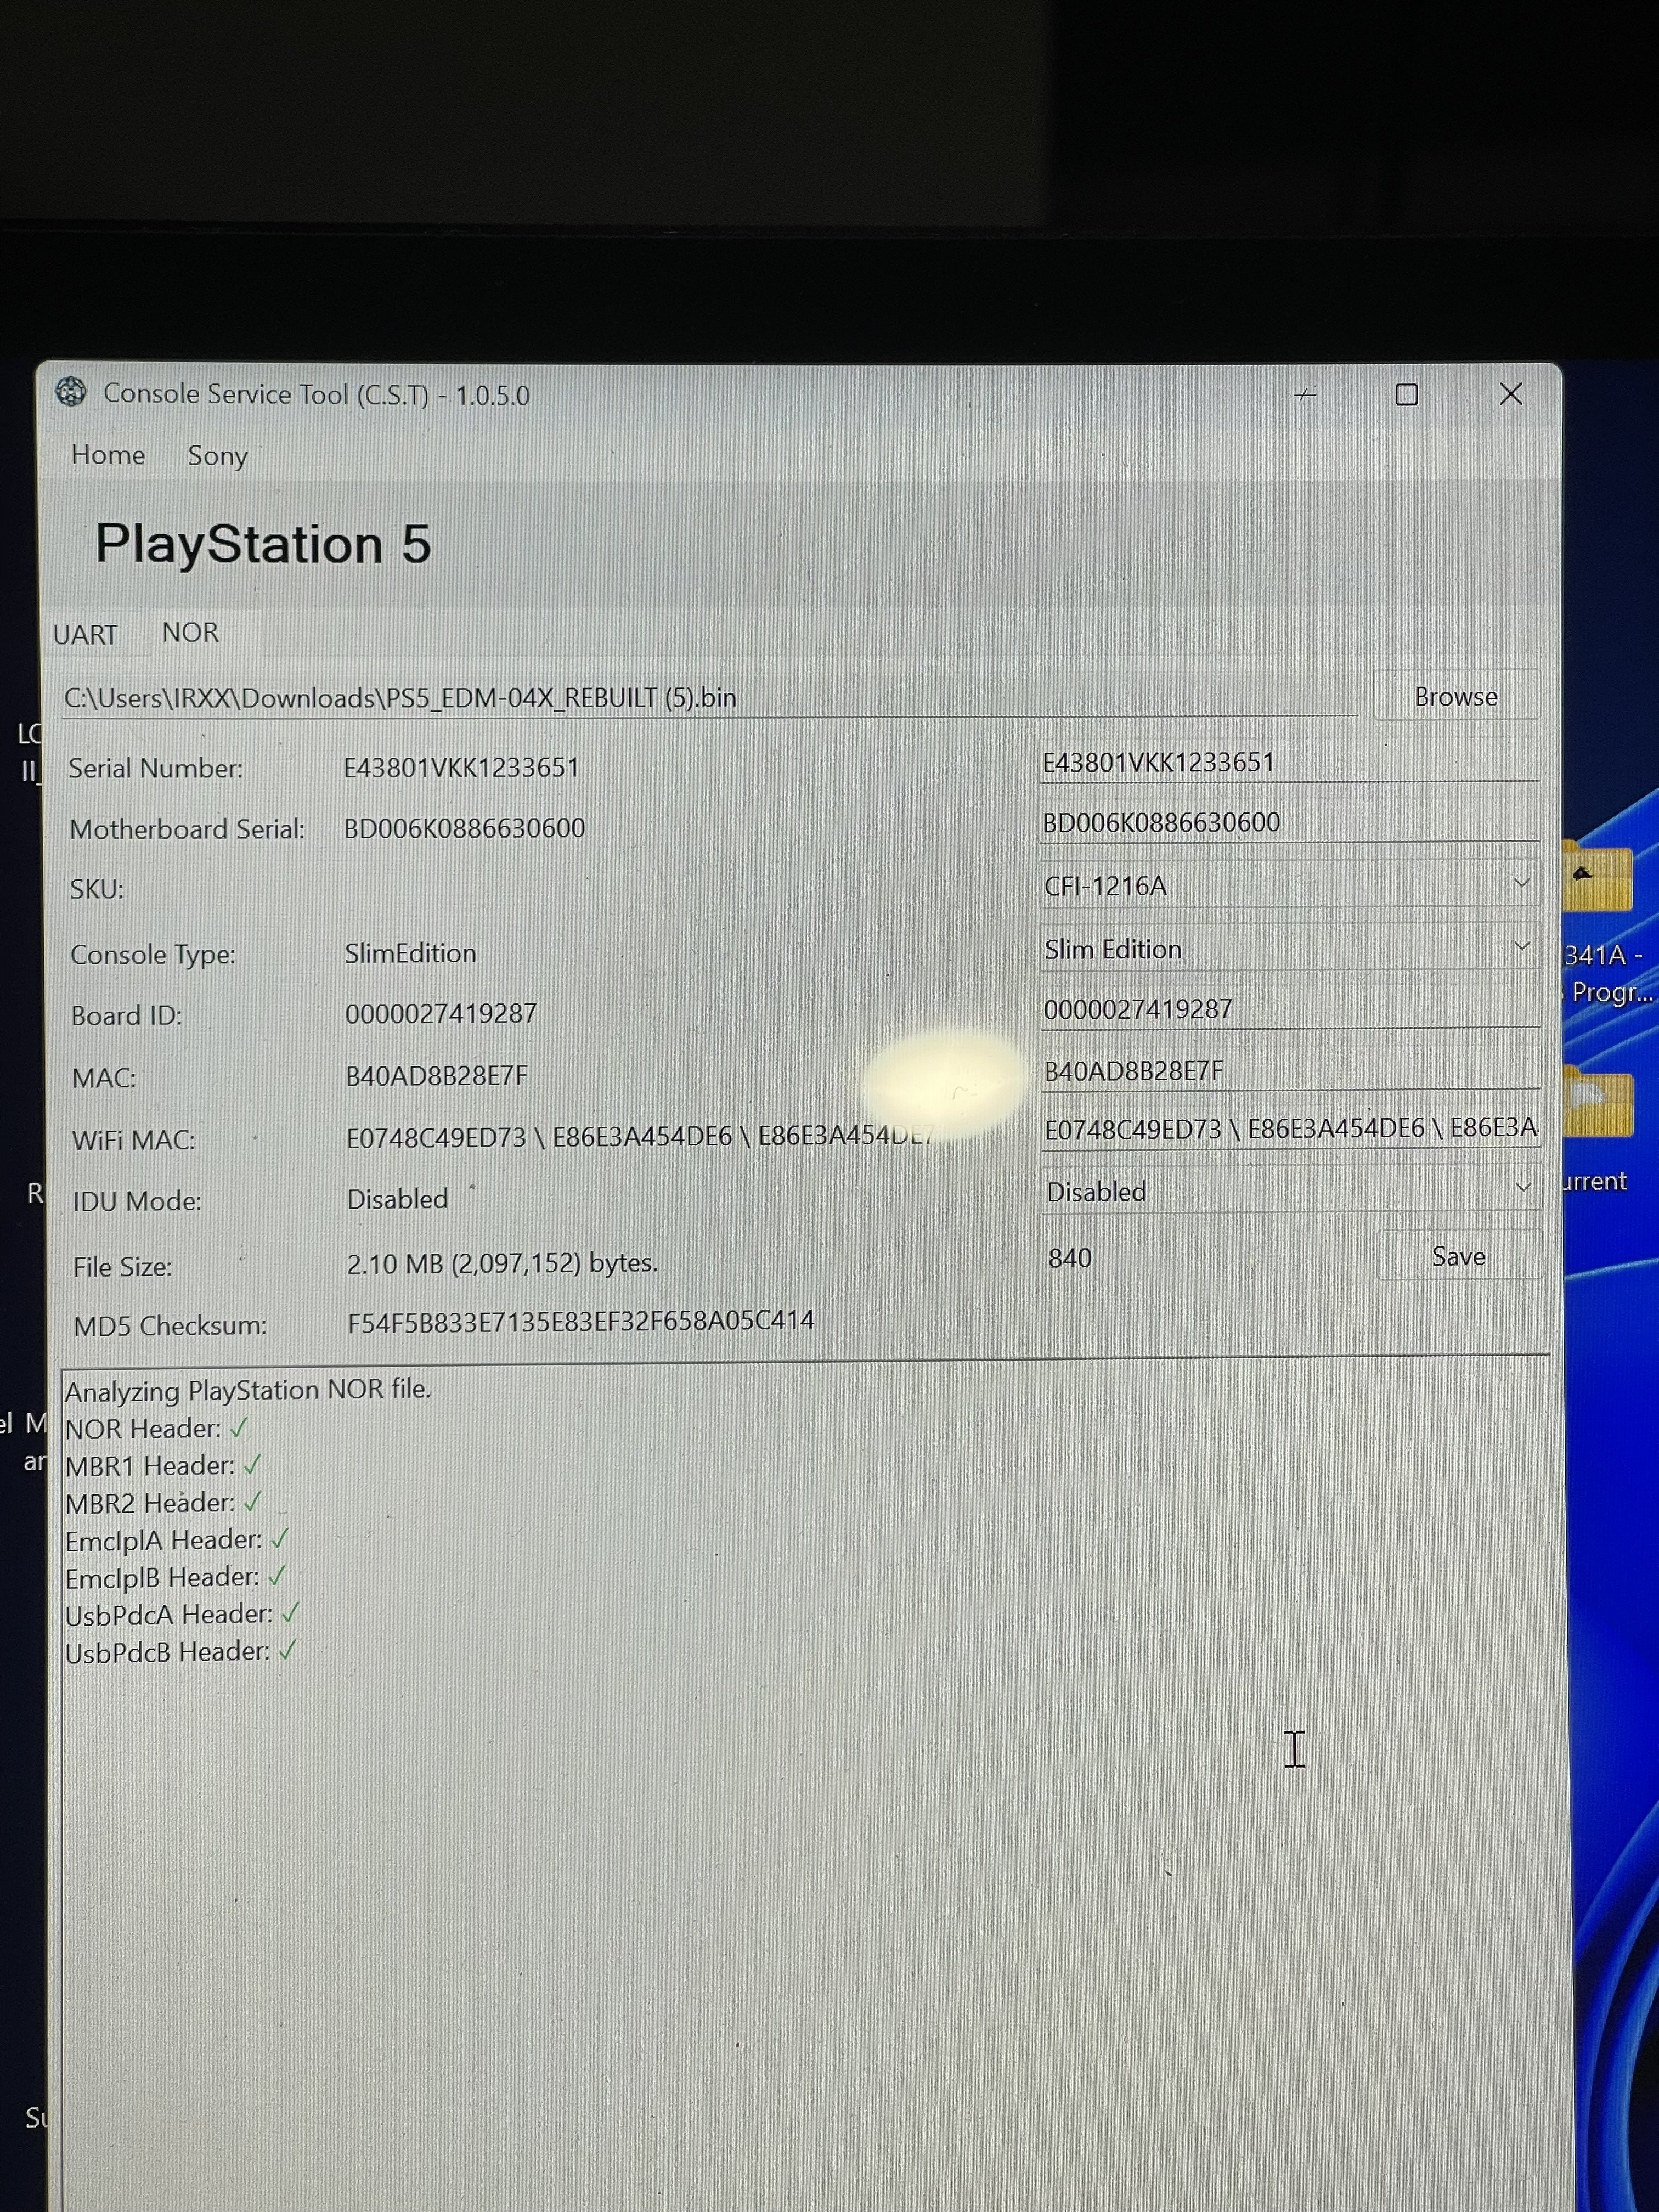Screen dimensions: 1659x2212
Task: Click the MBR1 Header log line
Action: pyautogui.click(x=162, y=1466)
